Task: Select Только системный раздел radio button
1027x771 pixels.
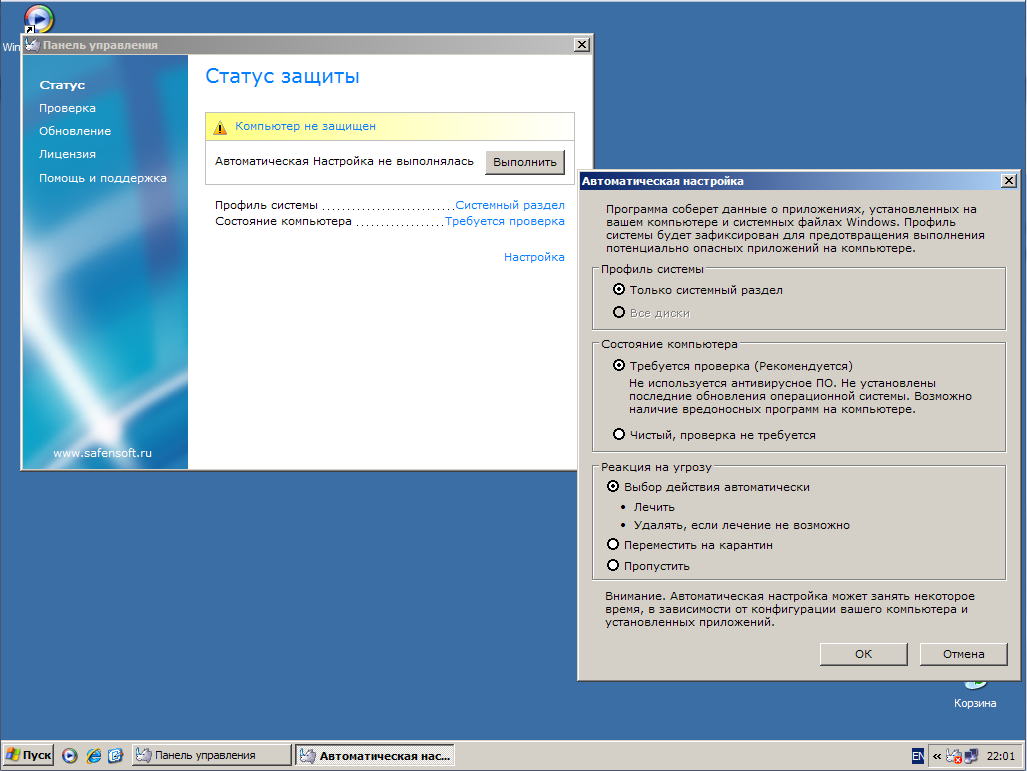Action: click(619, 289)
